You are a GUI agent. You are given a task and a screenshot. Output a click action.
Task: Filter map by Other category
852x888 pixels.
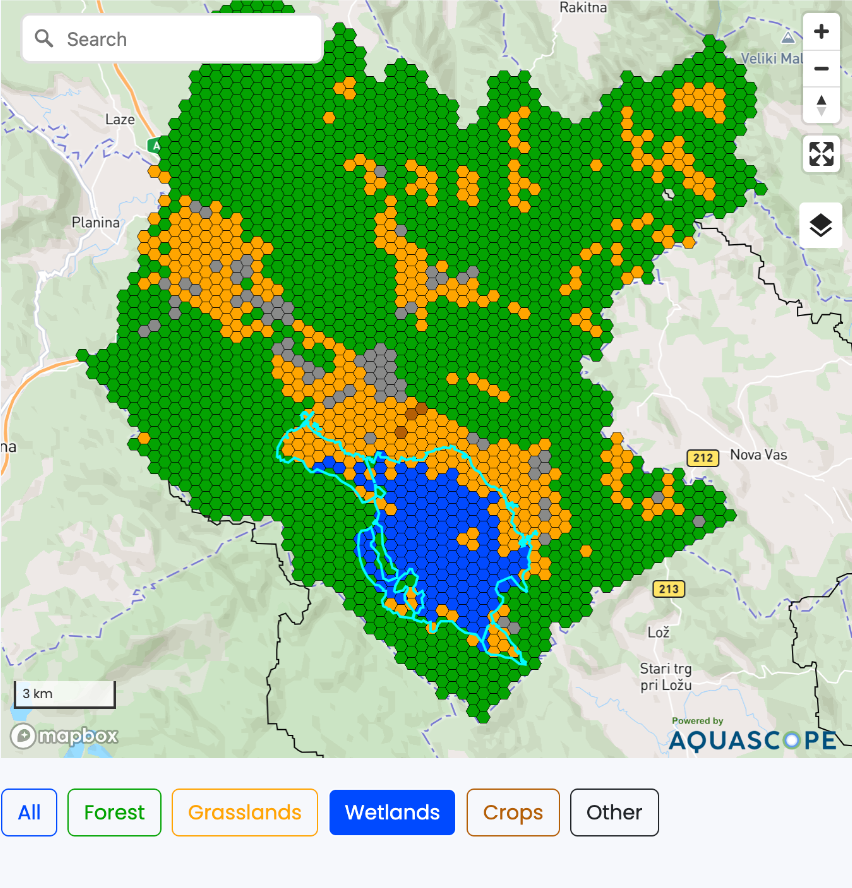(x=614, y=812)
